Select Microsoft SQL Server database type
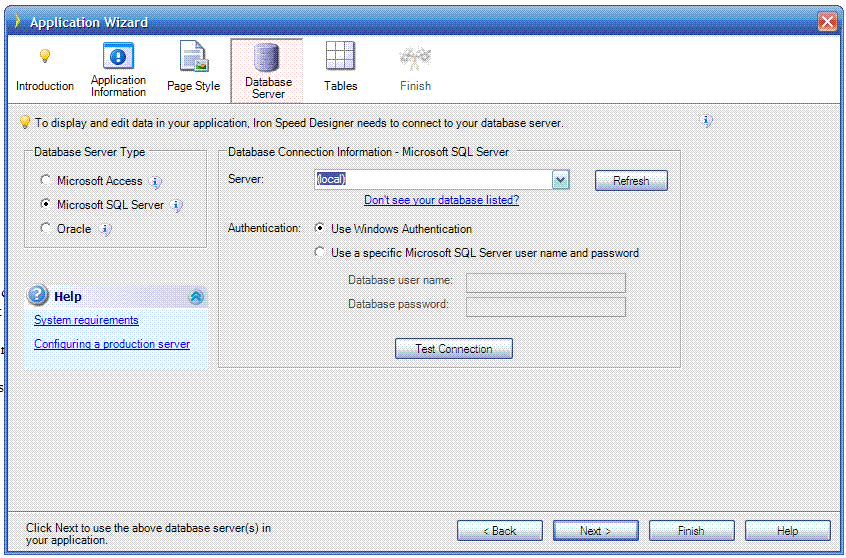Screen dimensions: 846x558 tap(46, 204)
